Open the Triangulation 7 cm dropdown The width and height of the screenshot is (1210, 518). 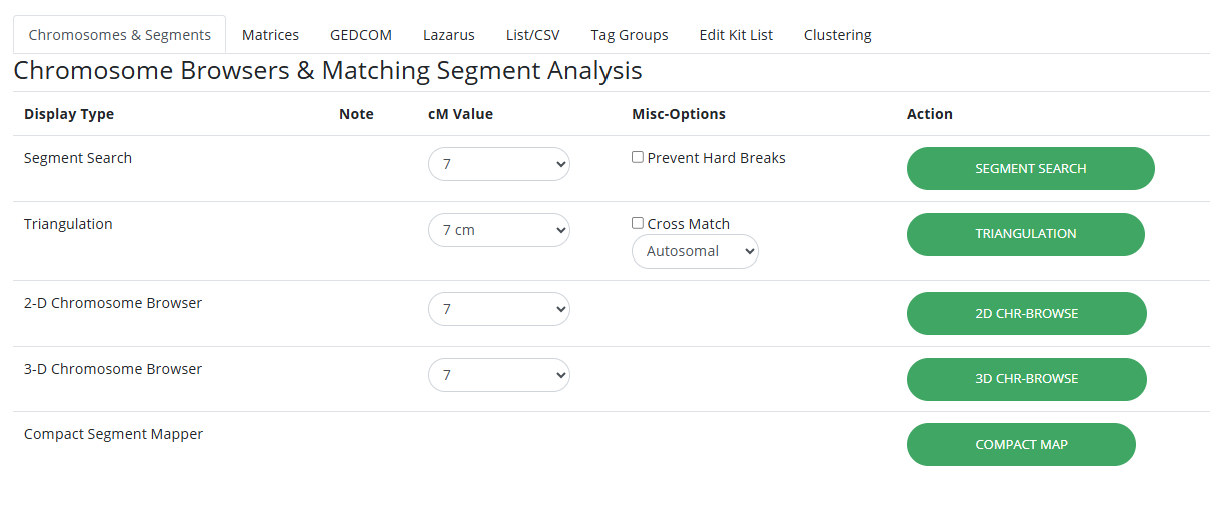click(499, 230)
